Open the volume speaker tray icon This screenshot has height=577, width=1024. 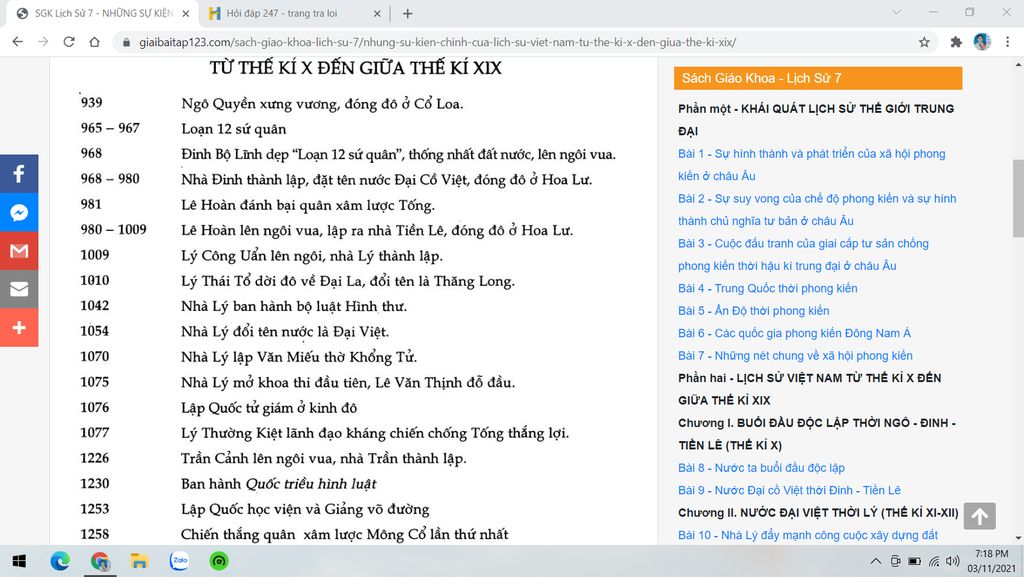pyautogui.click(x=953, y=561)
